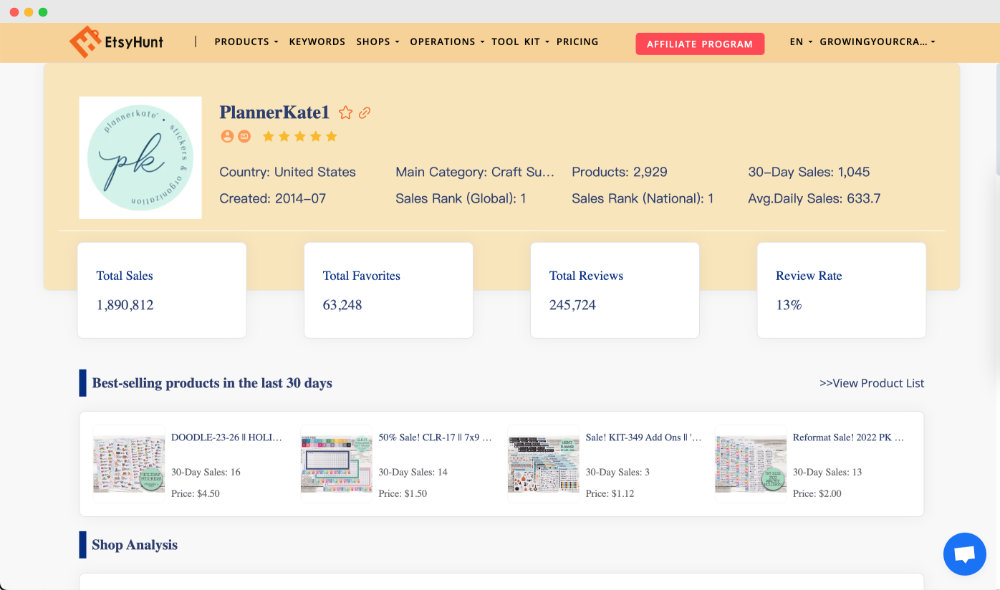Click the orange person badge icon

[227, 136]
